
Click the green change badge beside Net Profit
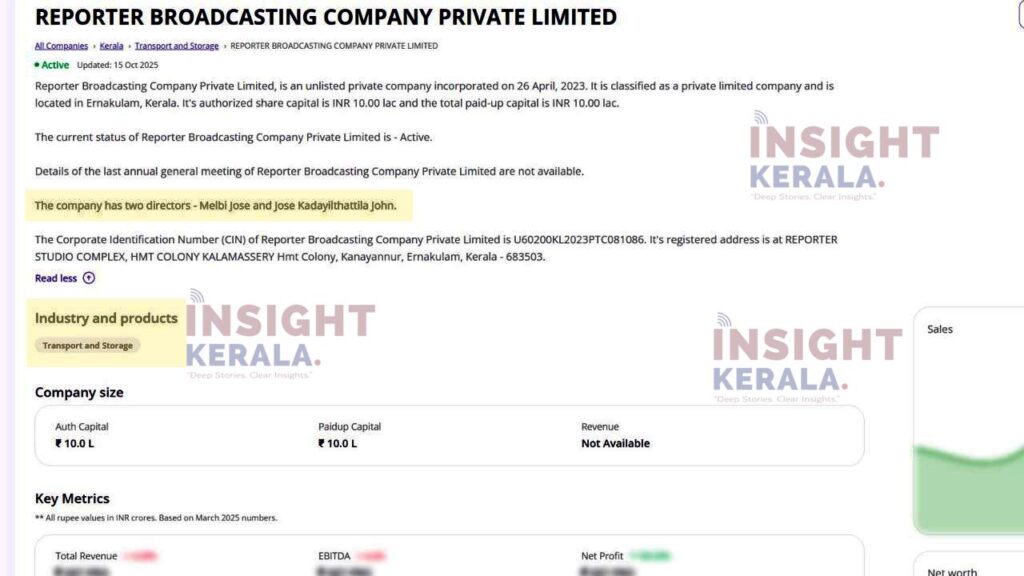649,556
